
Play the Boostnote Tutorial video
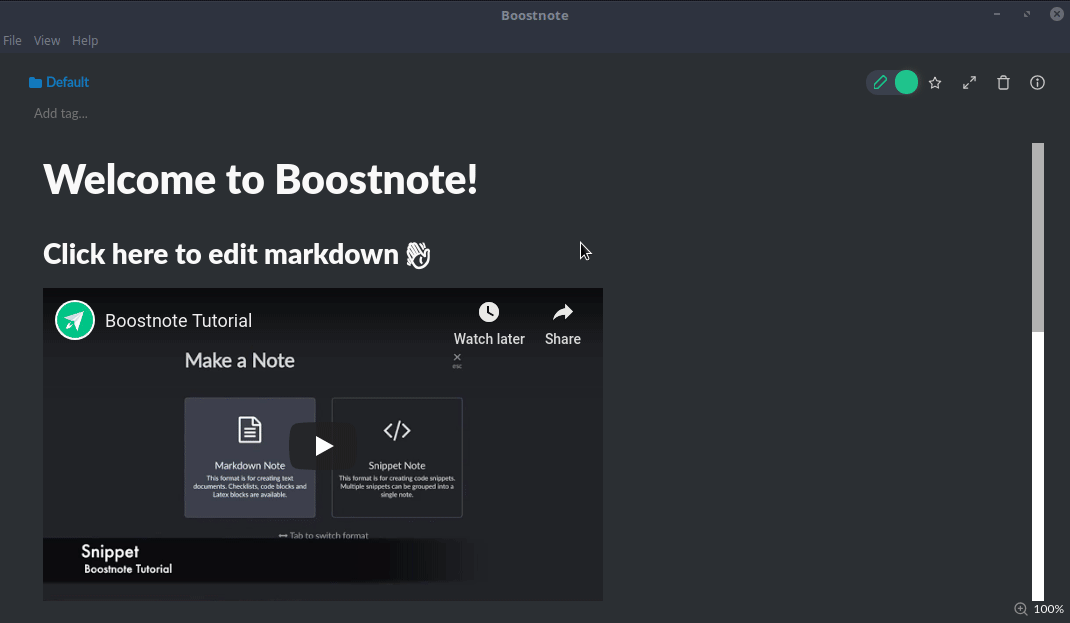pos(323,446)
